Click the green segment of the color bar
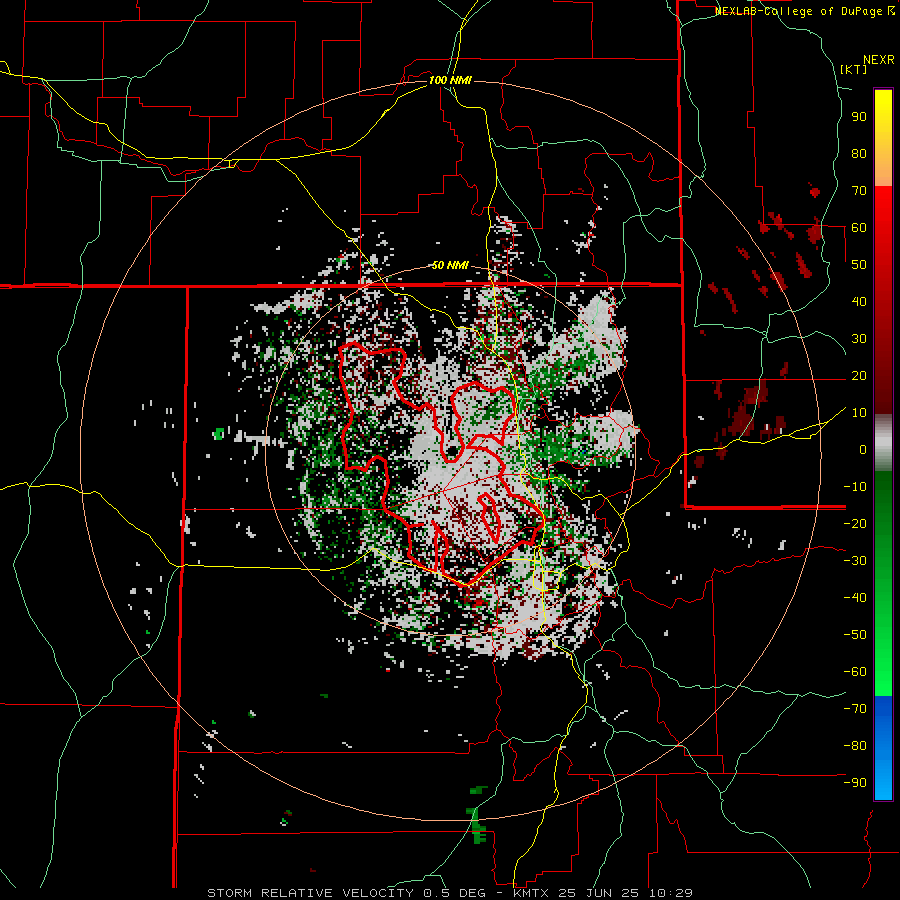This screenshot has height=900, width=900. [883, 583]
